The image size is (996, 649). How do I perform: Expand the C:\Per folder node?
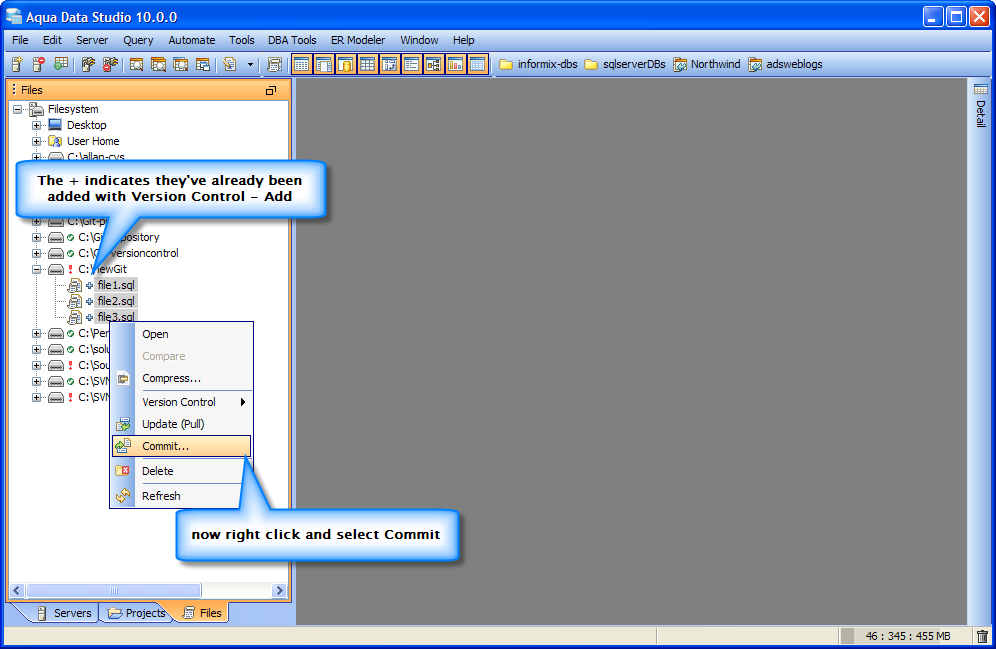tap(37, 333)
